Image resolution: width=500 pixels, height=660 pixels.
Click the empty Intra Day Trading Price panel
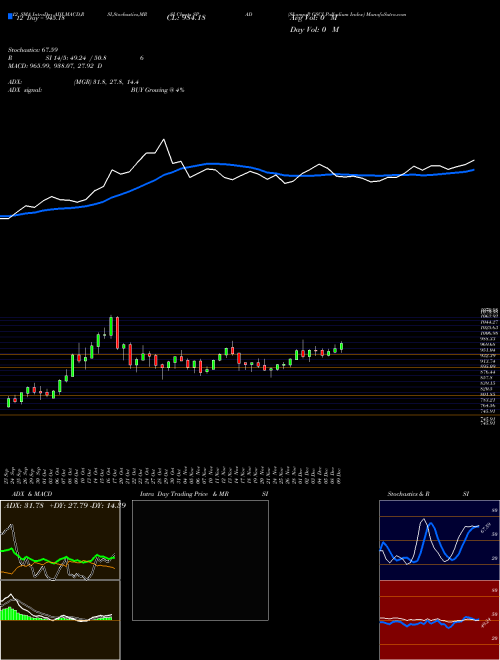pyautogui.click(x=200, y=560)
